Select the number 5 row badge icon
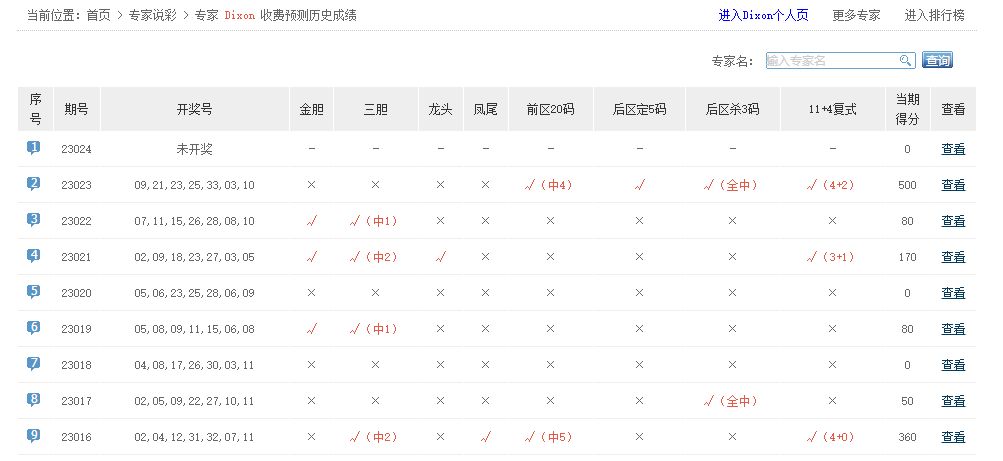The width and height of the screenshot is (1003, 461). [x=34, y=292]
